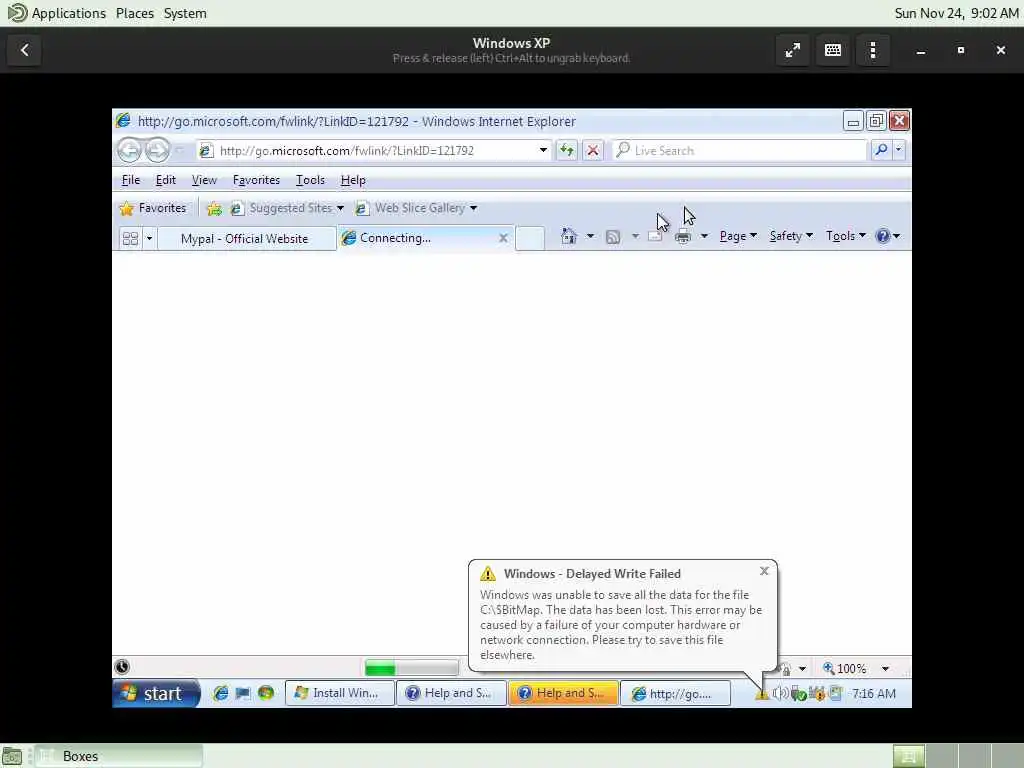Open the Quick Tabs list dropdown arrow
The height and width of the screenshot is (768, 1024).
pyautogui.click(x=149, y=238)
